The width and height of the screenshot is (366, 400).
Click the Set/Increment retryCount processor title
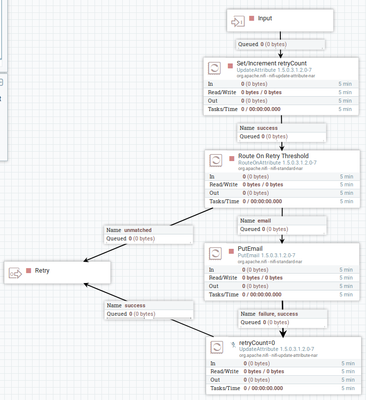pyautogui.click(x=272, y=63)
